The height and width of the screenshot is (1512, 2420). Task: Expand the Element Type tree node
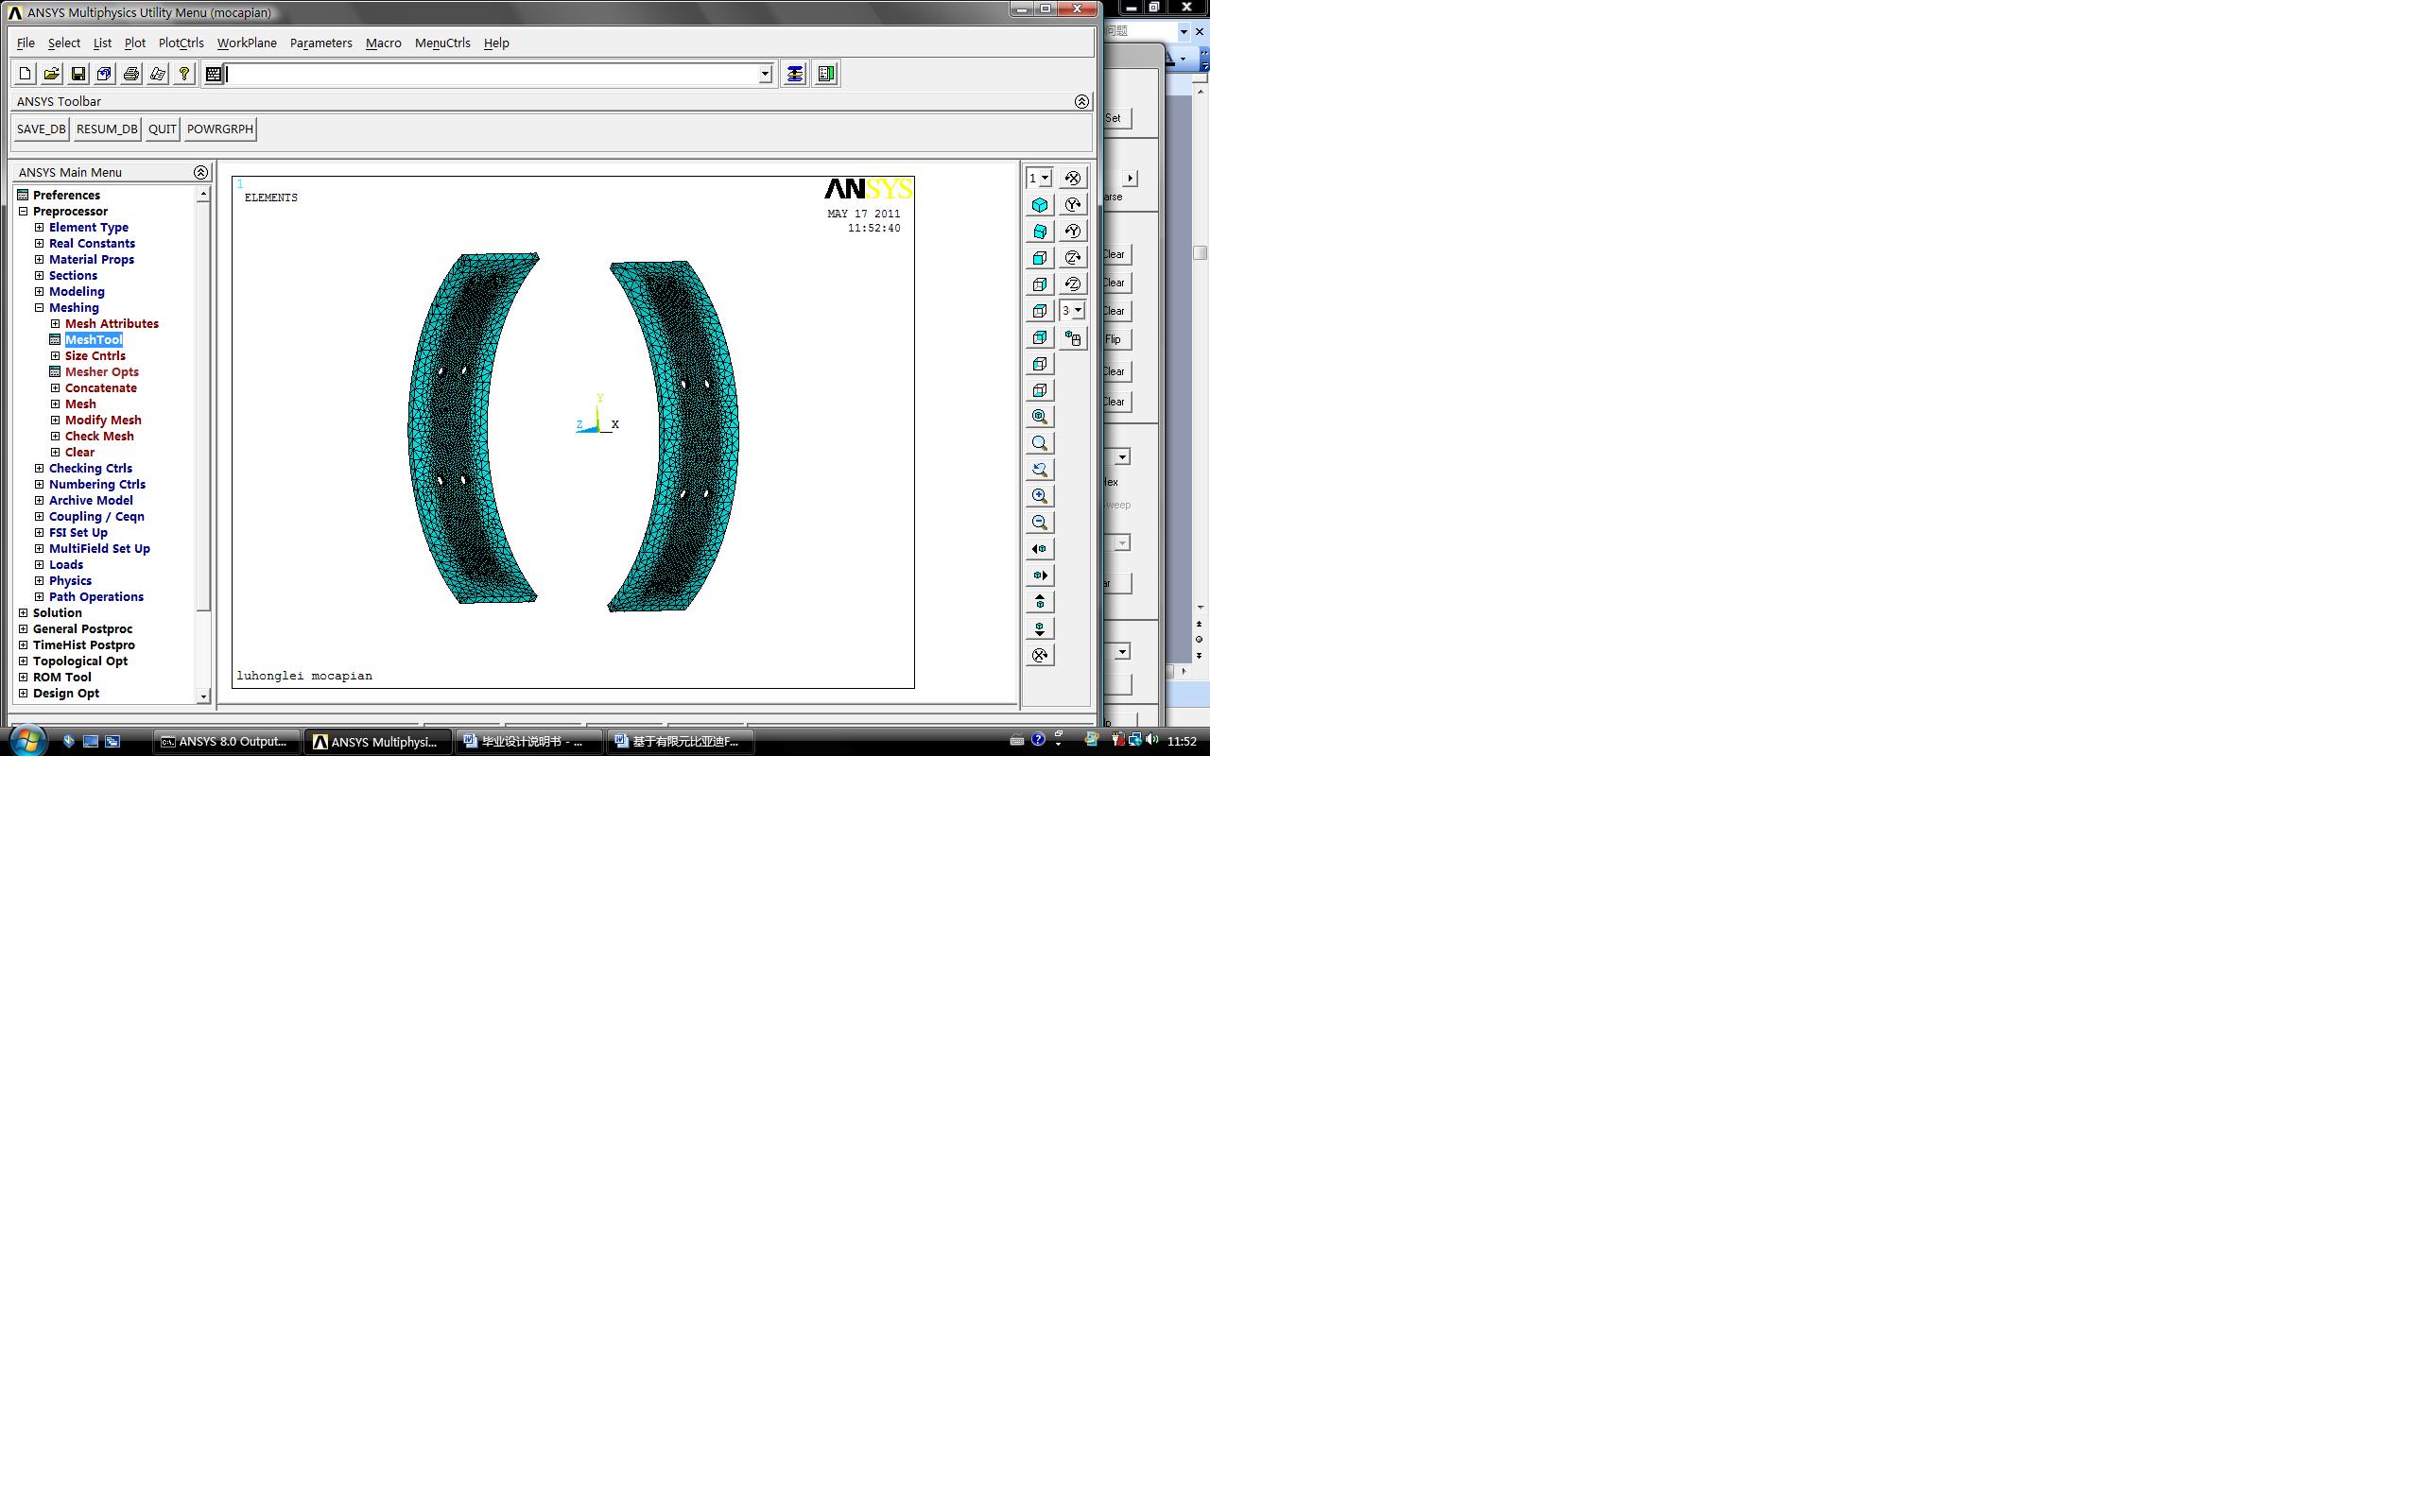coord(39,227)
